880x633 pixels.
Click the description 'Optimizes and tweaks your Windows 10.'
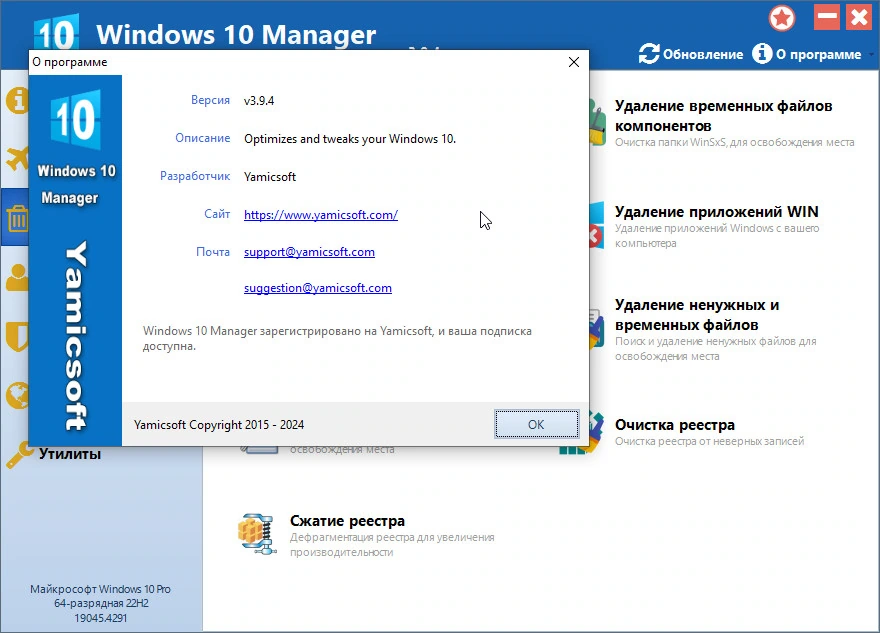coord(350,139)
